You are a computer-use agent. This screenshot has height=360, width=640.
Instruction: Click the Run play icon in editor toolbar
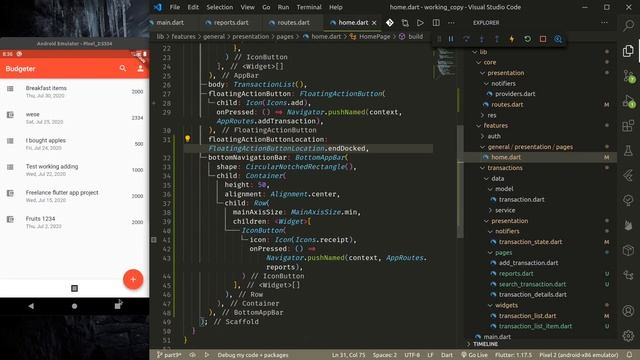coord(420,23)
